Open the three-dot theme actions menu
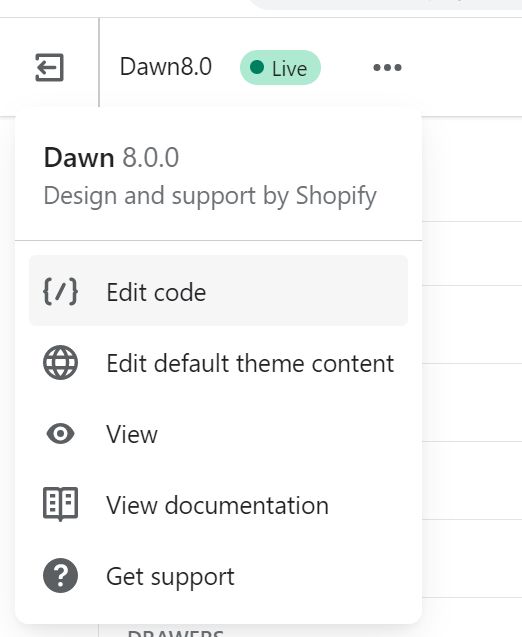The height and width of the screenshot is (637, 522). tap(387, 67)
